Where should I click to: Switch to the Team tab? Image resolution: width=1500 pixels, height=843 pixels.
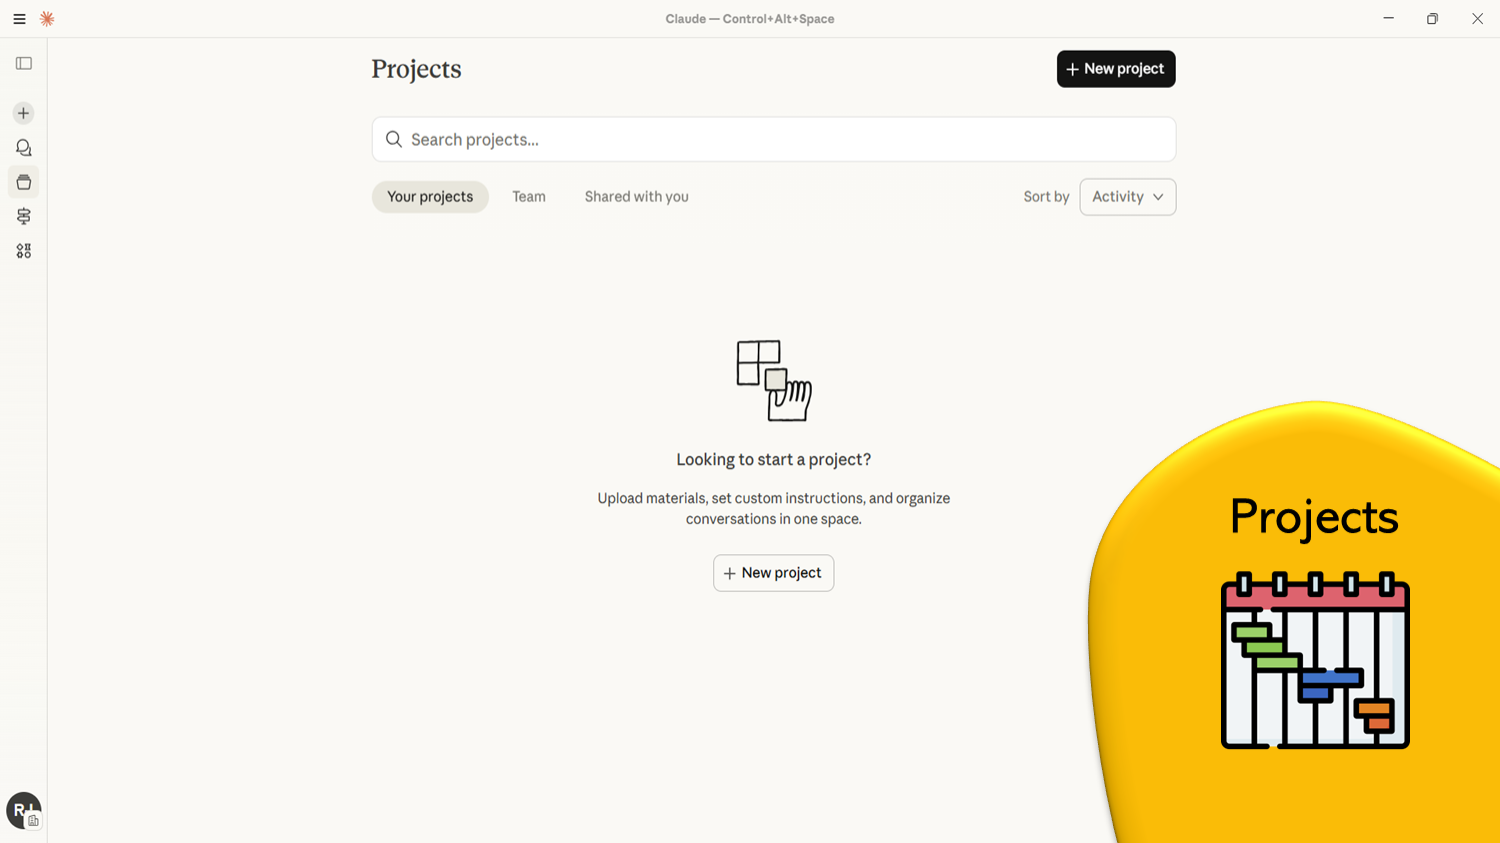pos(529,197)
